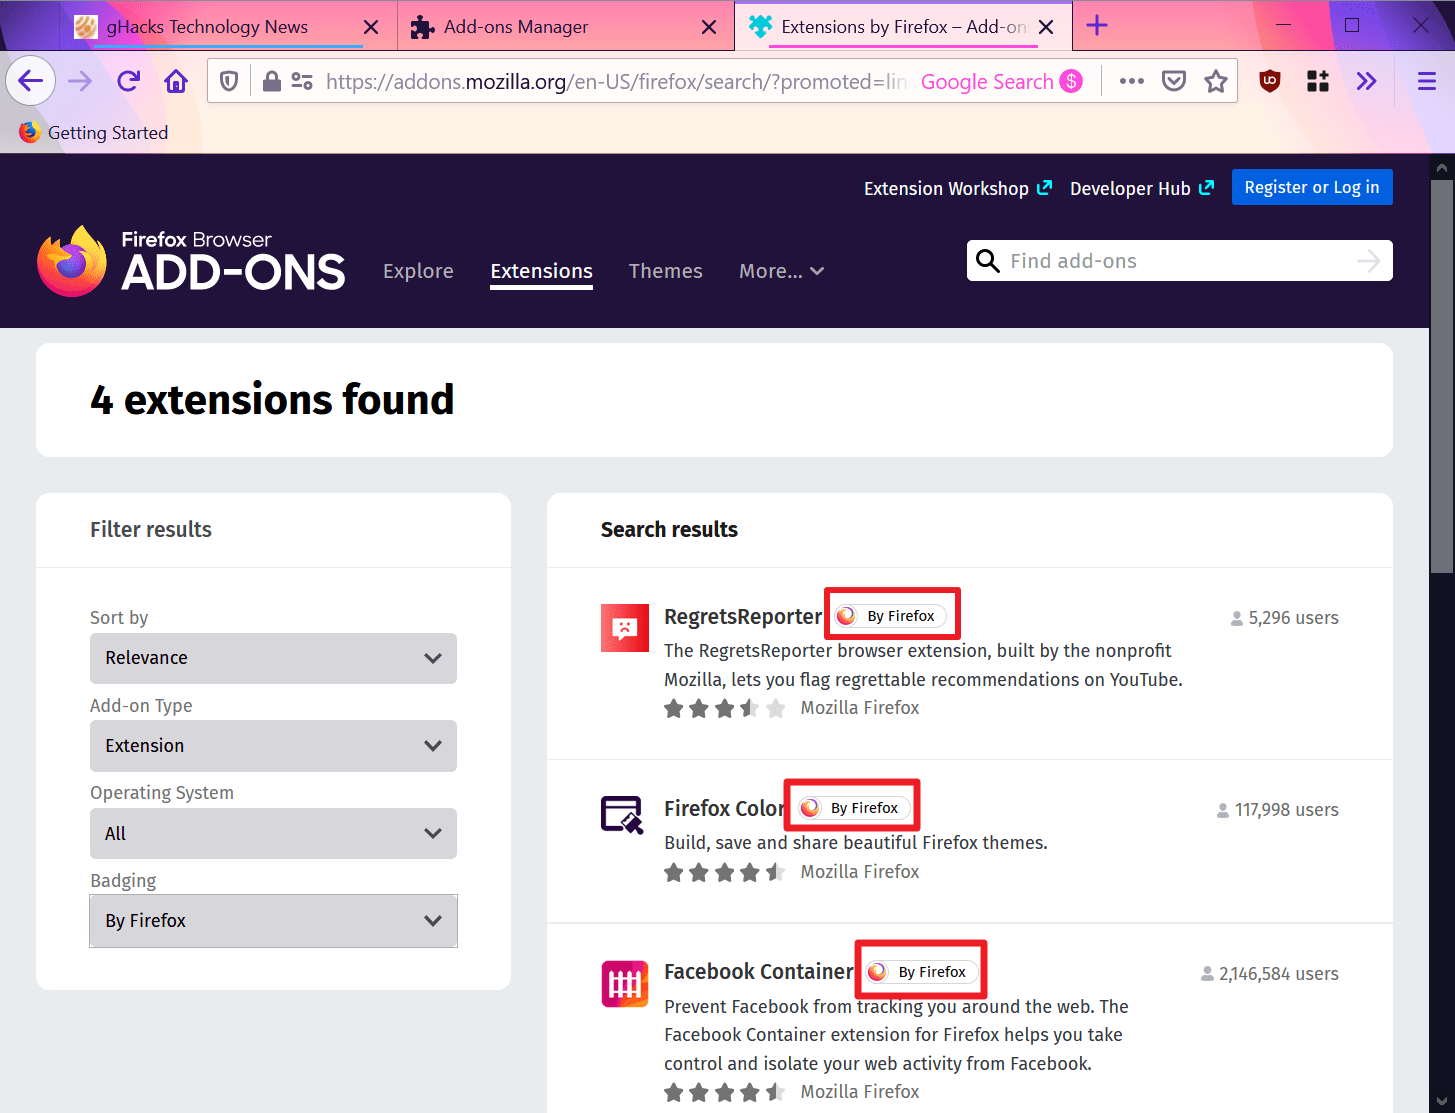Click the Firefox Browser Add-ons logo
The width and height of the screenshot is (1455, 1113).
point(191,261)
